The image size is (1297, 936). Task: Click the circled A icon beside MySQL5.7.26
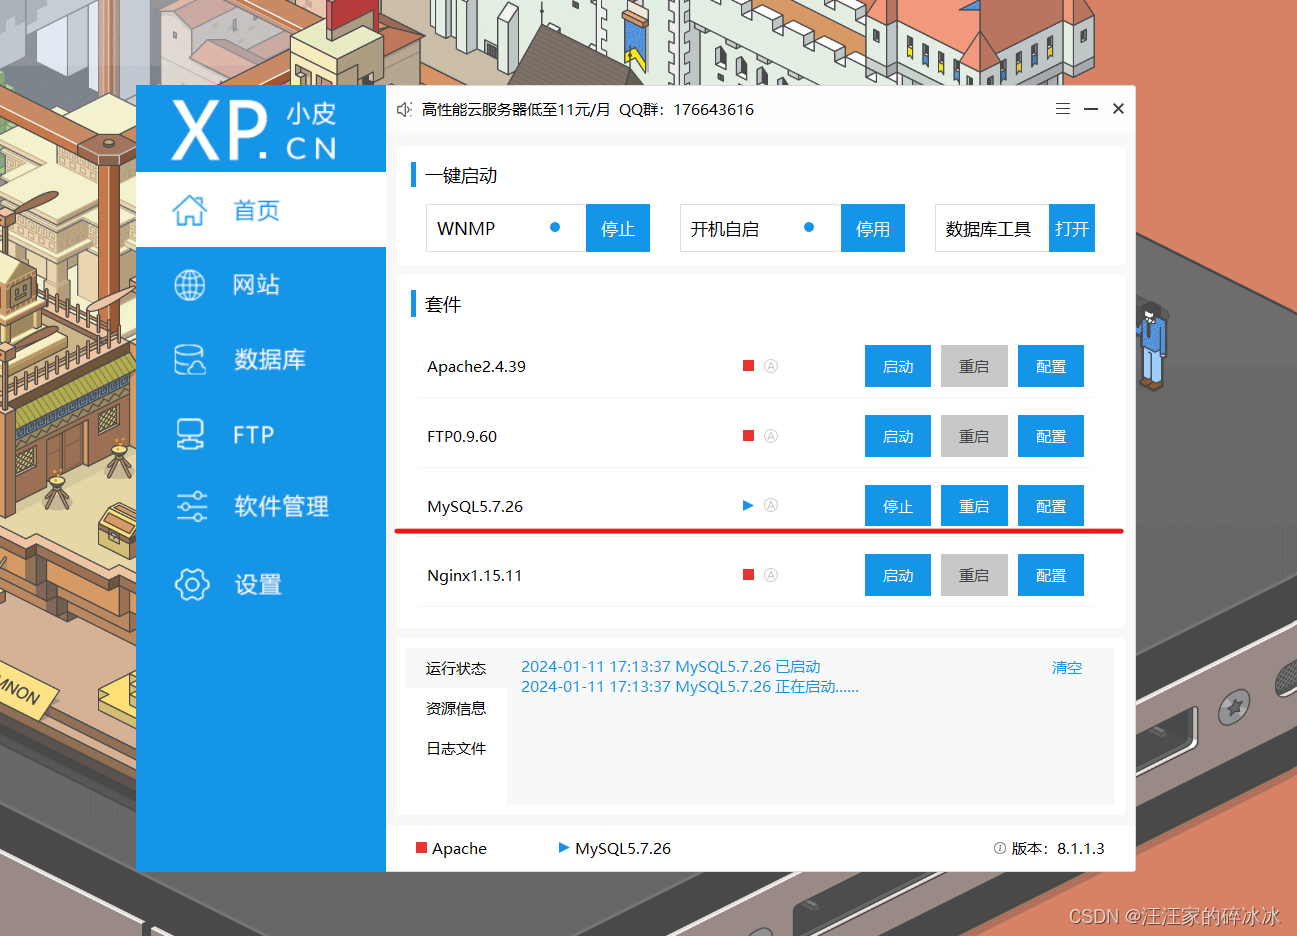click(771, 506)
